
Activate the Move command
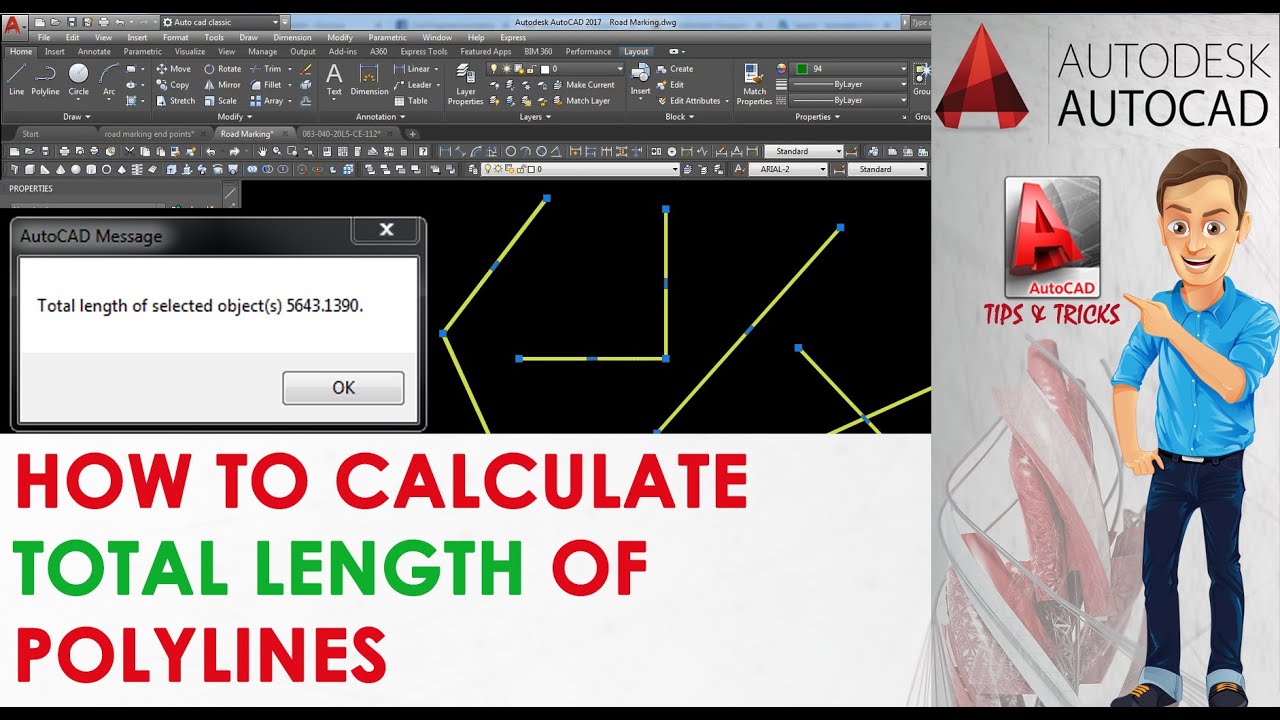click(x=173, y=69)
